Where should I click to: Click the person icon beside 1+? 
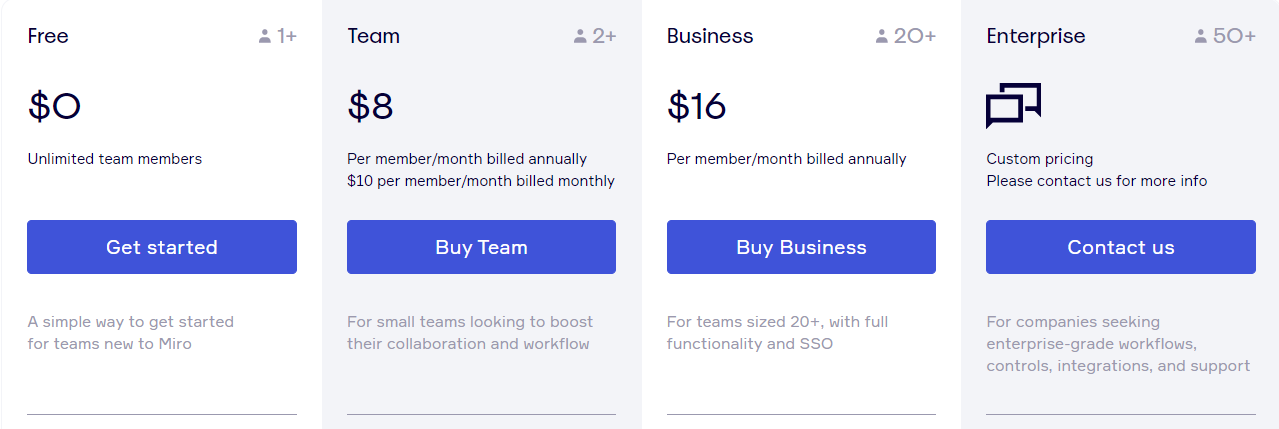click(x=265, y=37)
